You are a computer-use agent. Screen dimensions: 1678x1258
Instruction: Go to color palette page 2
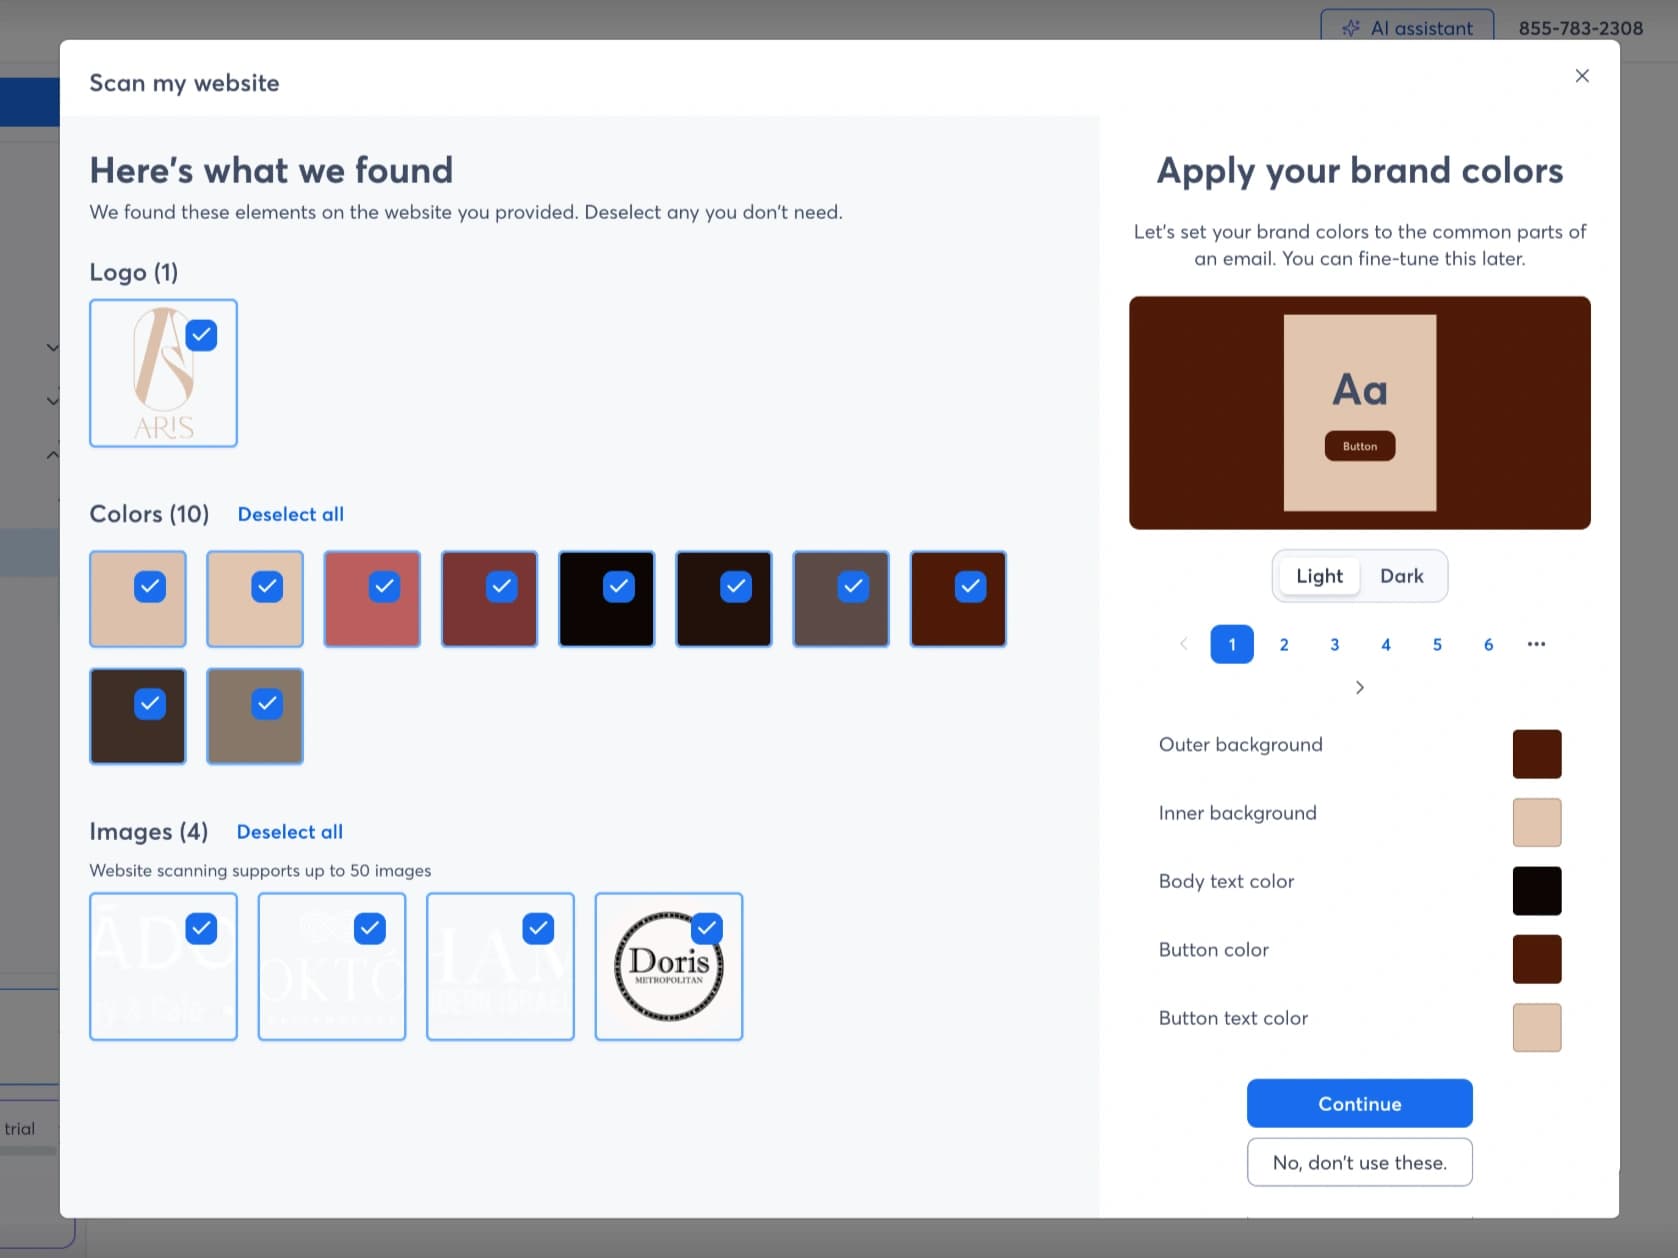1284,645
